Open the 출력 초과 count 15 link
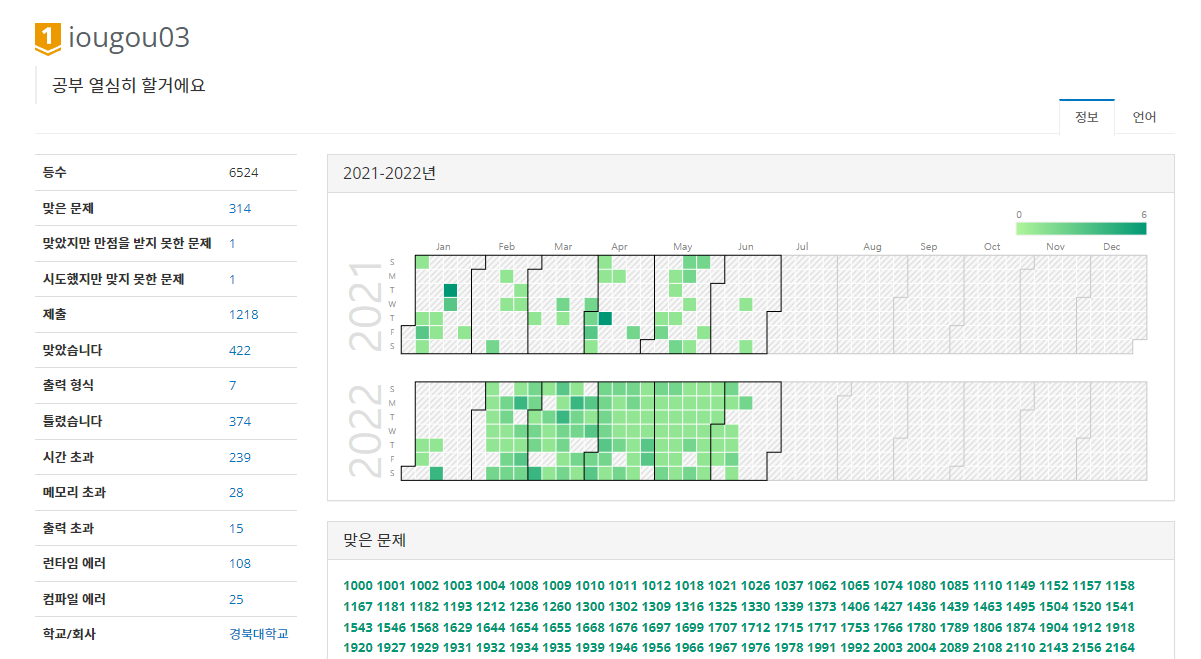This screenshot has width=1201, height=659. (236, 528)
